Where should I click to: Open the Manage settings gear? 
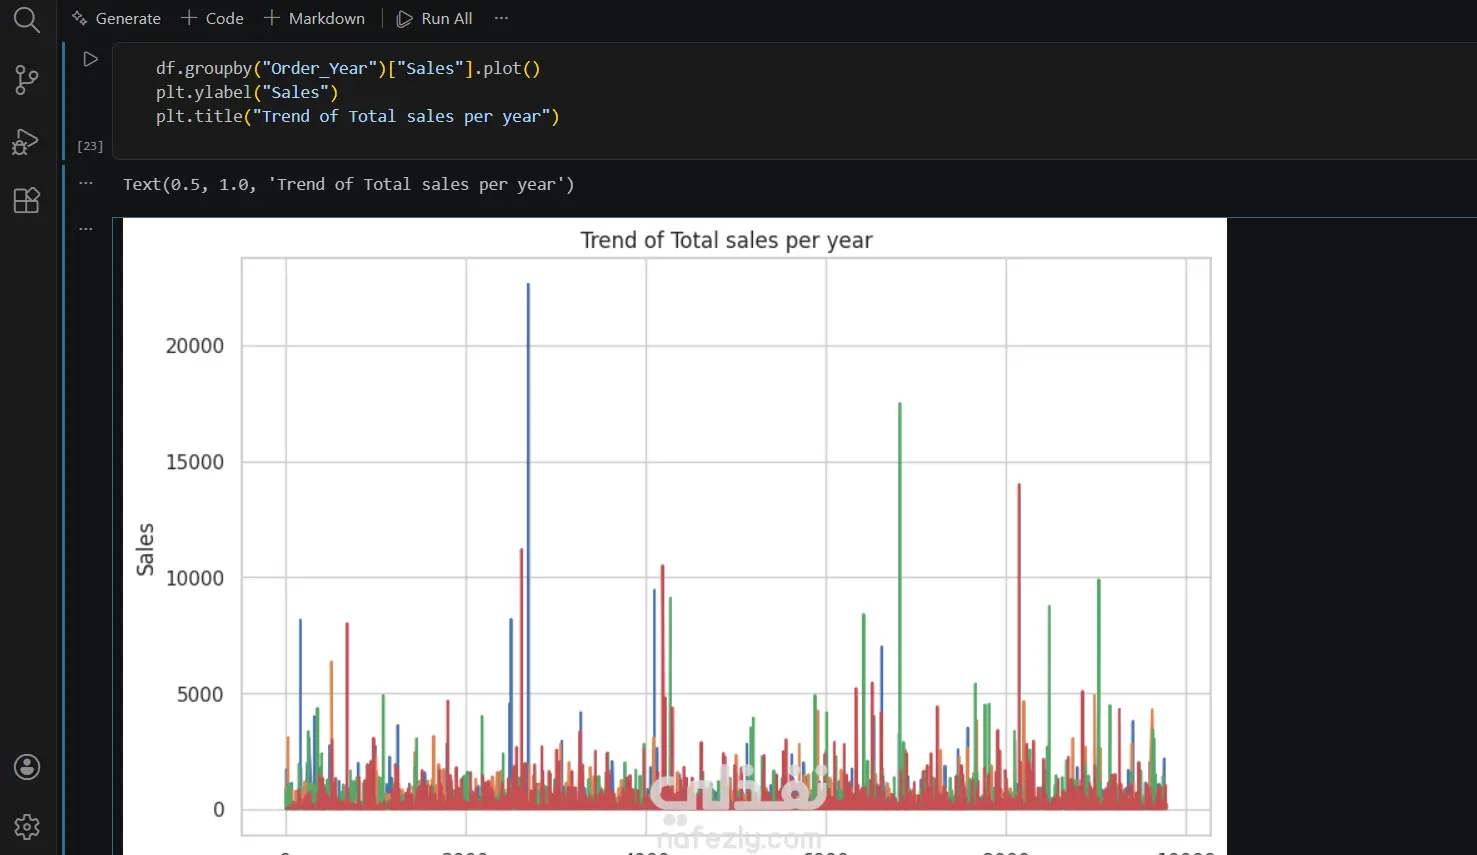(27, 827)
